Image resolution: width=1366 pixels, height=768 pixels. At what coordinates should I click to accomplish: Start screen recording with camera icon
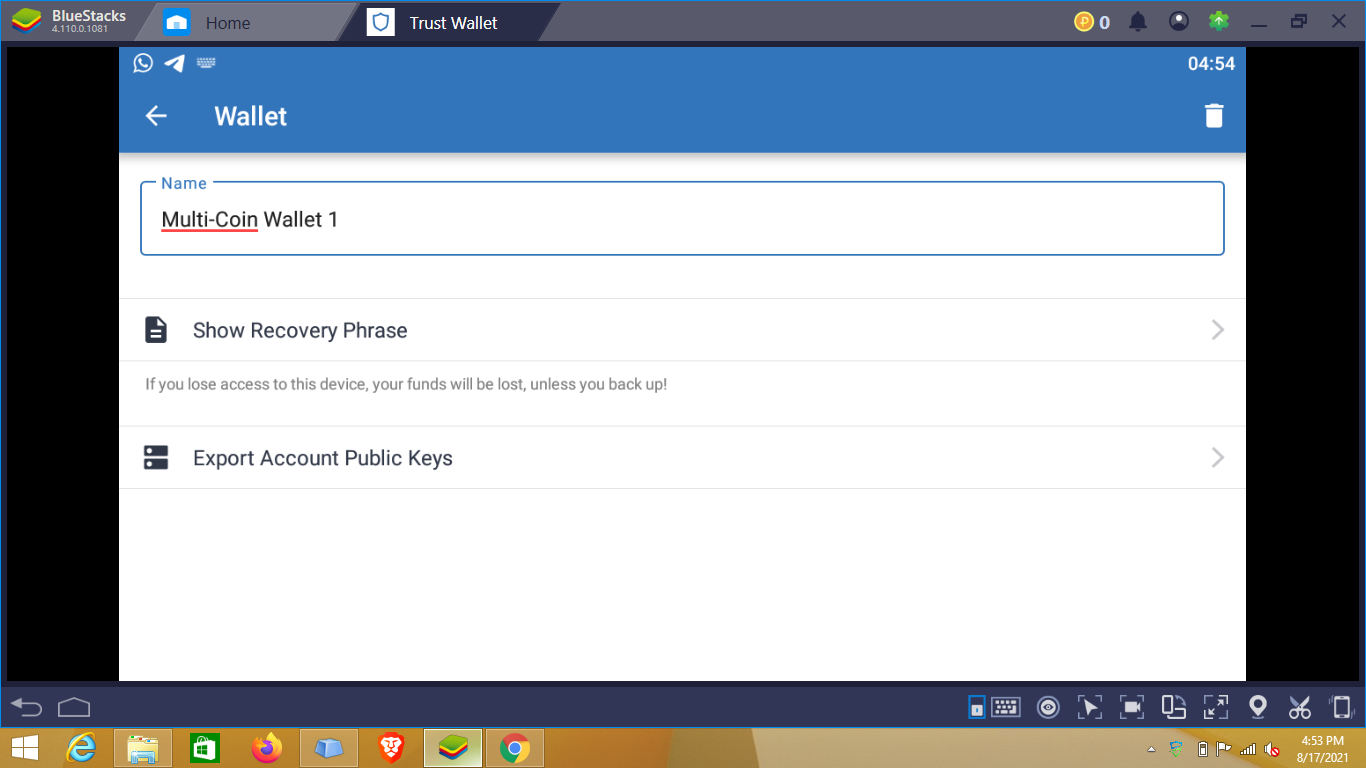(1132, 708)
